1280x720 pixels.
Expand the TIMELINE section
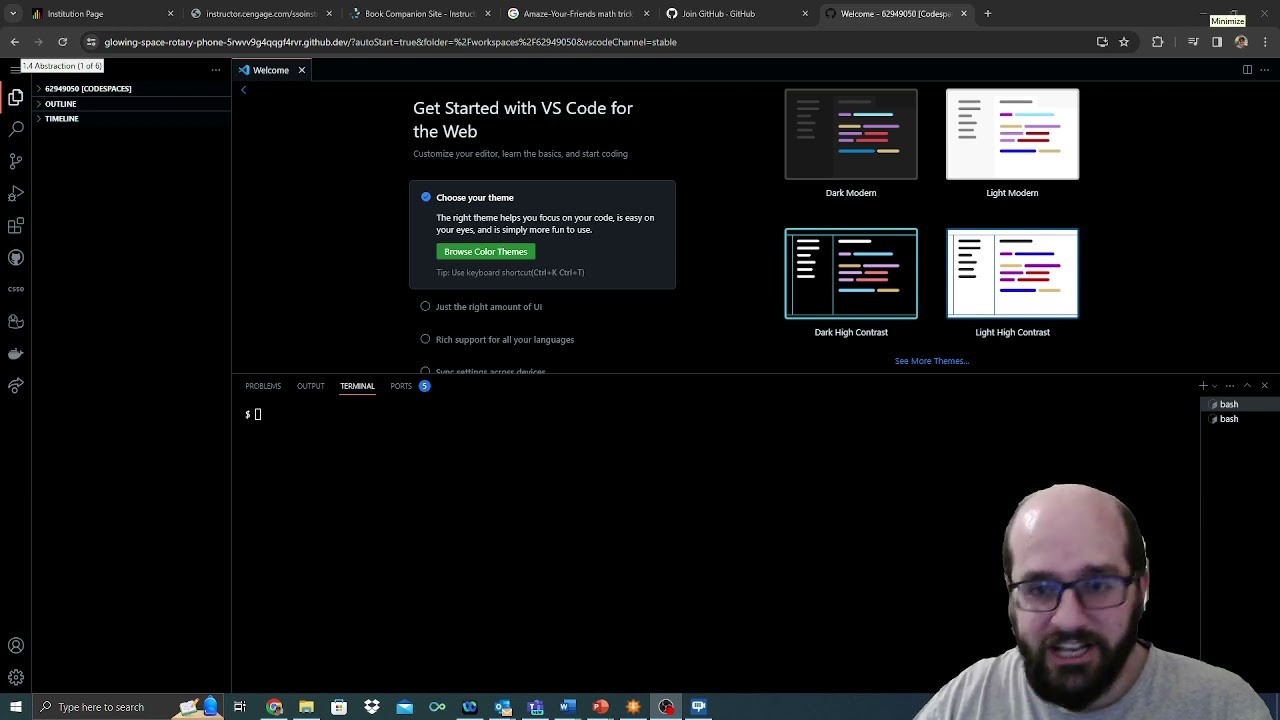point(132,119)
